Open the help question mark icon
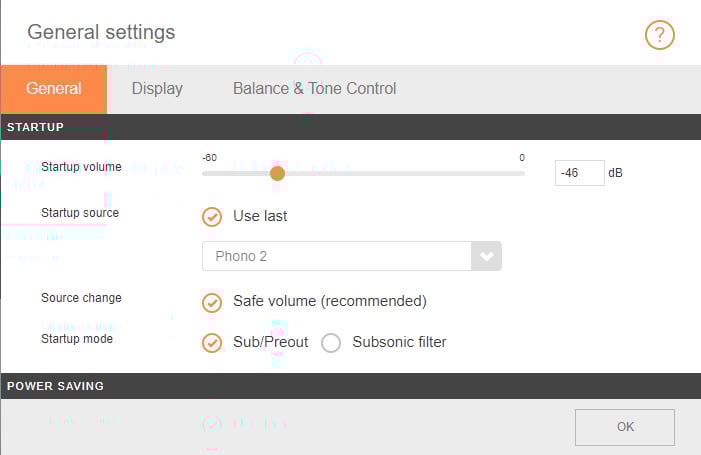The image size is (701, 455). 660,35
